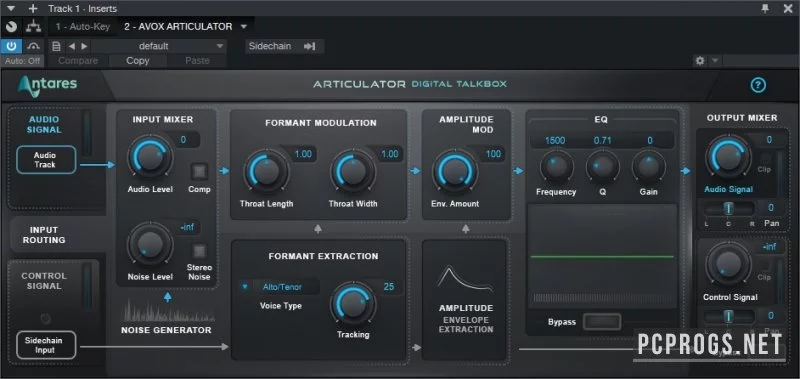Viewport: 800px width, 379px height.
Task: Click the EQ Q value 0.71
Action: [603, 140]
